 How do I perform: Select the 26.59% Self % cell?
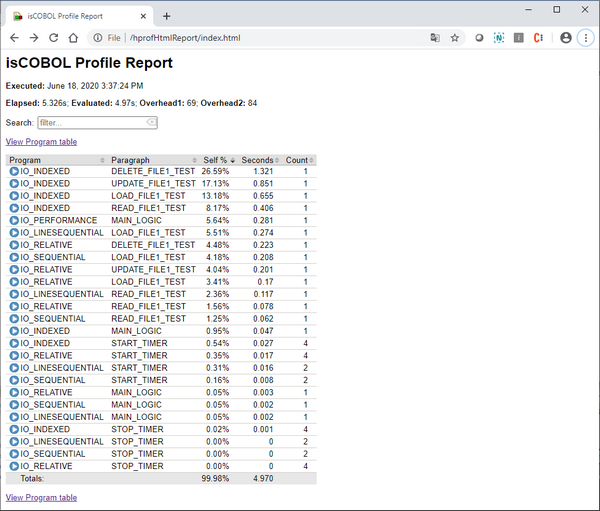pyautogui.click(x=215, y=171)
